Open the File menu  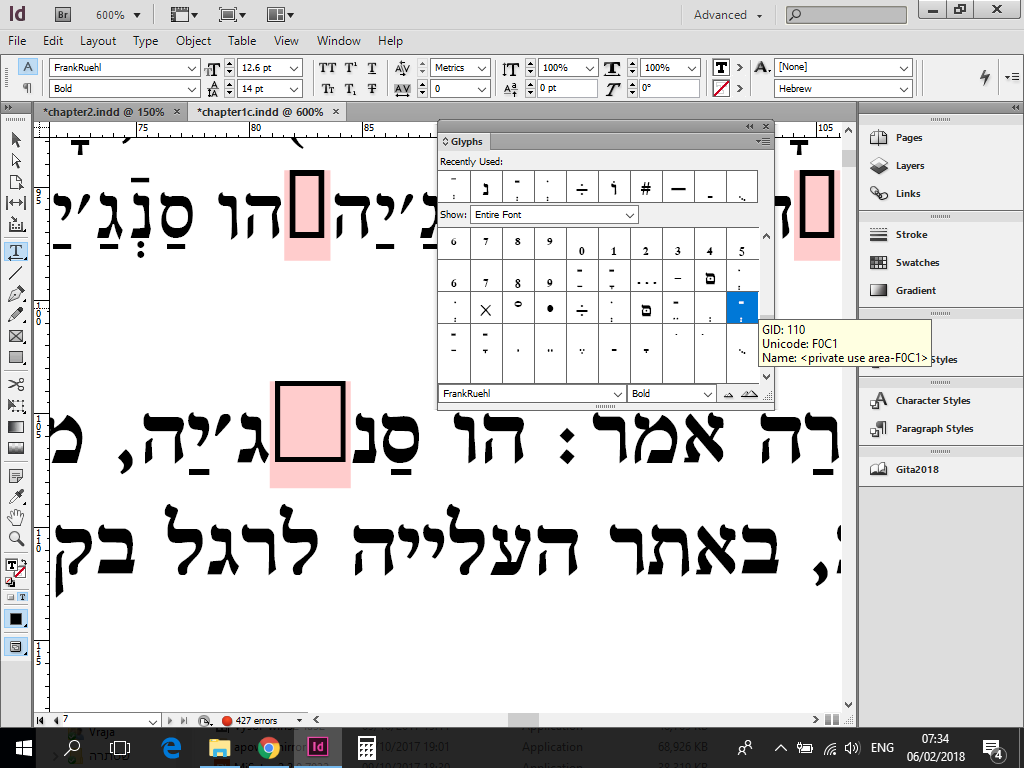click(x=17, y=40)
